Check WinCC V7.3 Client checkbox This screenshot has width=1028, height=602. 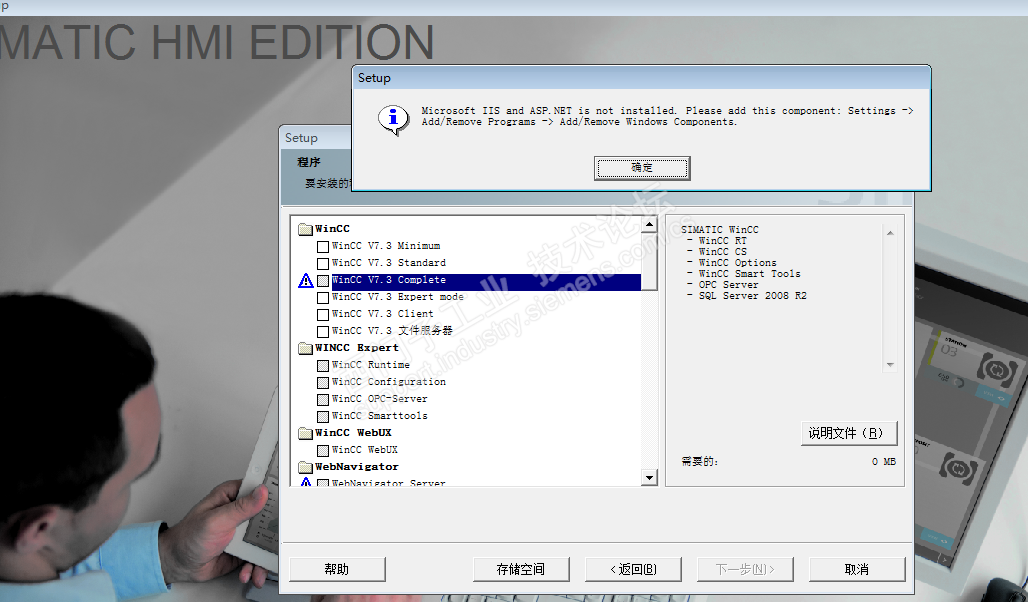323,315
